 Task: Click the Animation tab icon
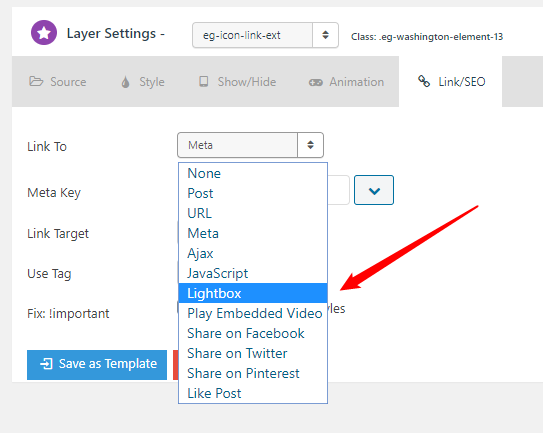[315, 82]
